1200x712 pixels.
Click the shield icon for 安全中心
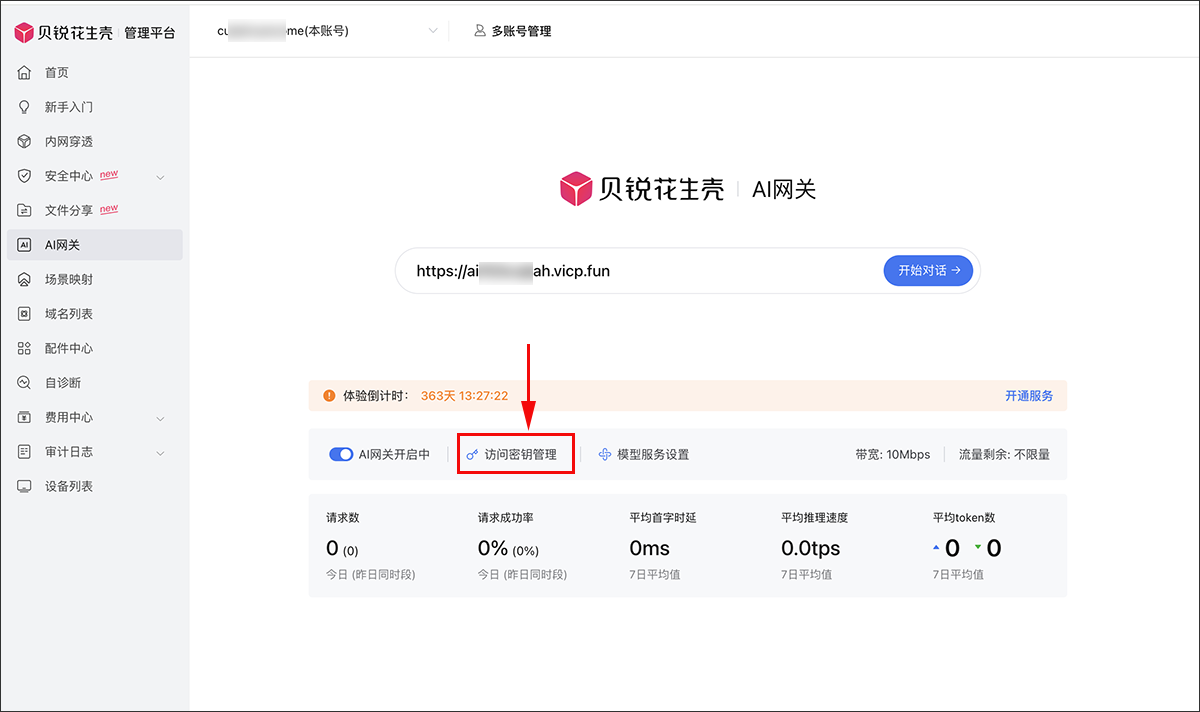[25, 176]
